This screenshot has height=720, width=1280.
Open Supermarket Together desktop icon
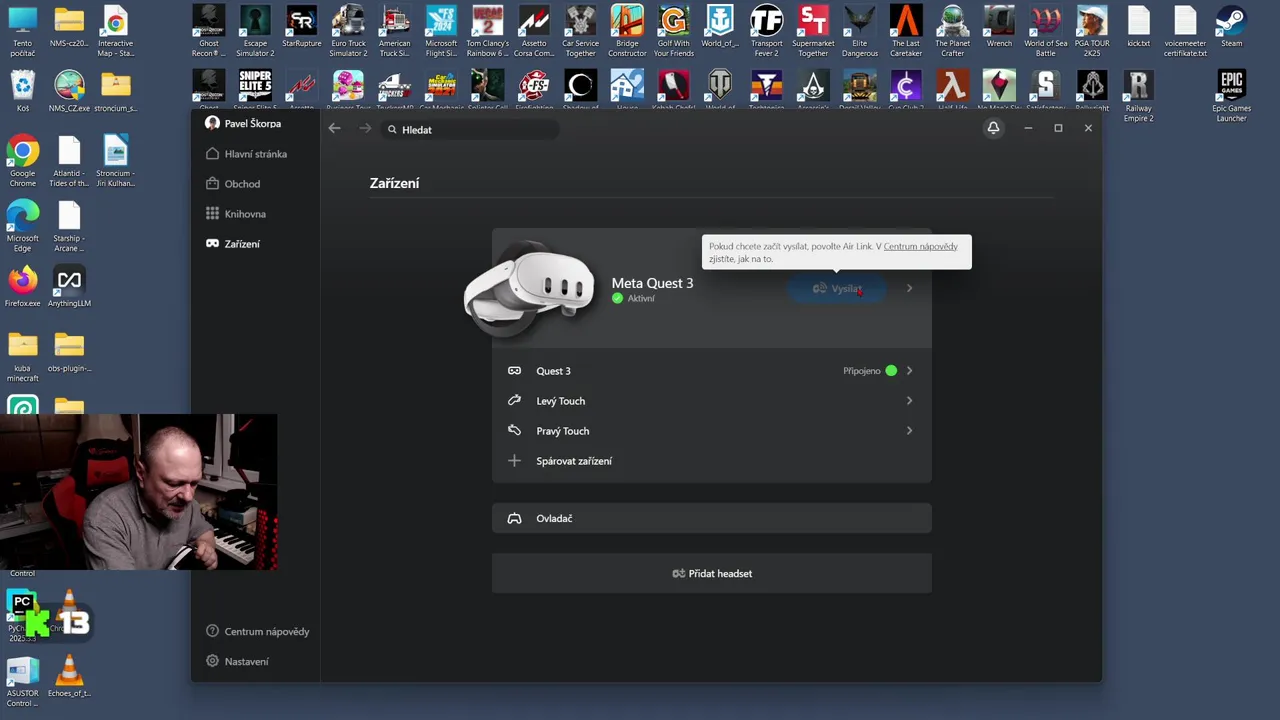(x=813, y=30)
